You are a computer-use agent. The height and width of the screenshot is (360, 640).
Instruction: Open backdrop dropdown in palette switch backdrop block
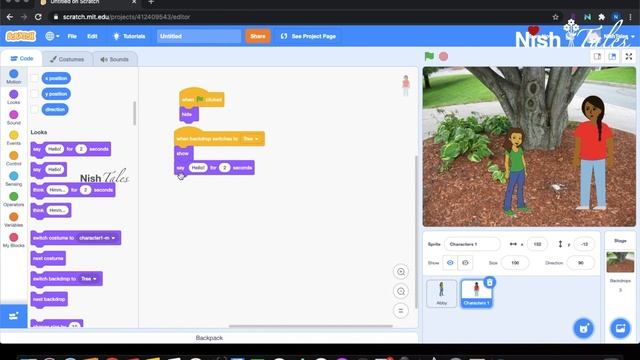coord(89,279)
